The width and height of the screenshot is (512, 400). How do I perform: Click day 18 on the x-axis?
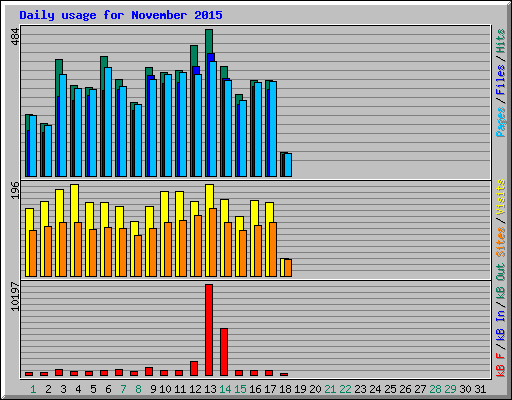(285, 389)
